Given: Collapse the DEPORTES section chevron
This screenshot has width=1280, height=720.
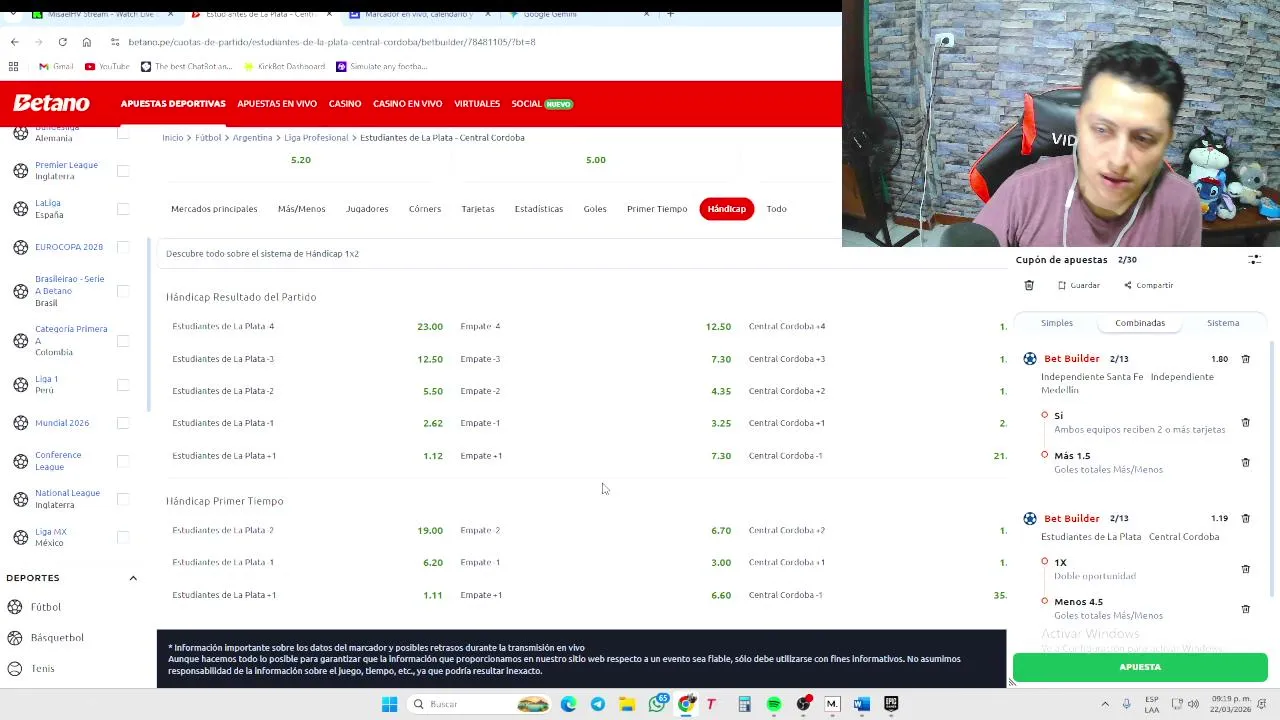Looking at the screenshot, I should coord(133,578).
